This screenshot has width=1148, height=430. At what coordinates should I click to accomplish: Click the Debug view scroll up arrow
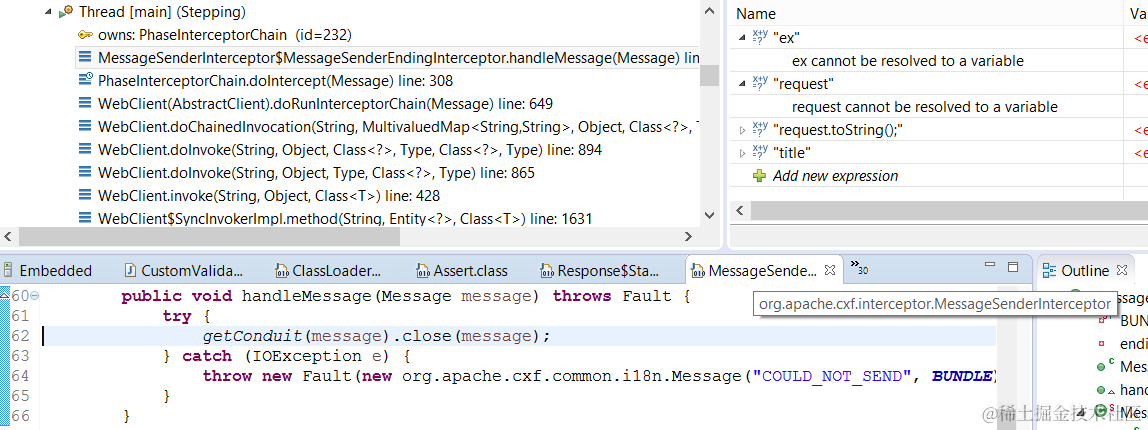pyautogui.click(x=709, y=11)
